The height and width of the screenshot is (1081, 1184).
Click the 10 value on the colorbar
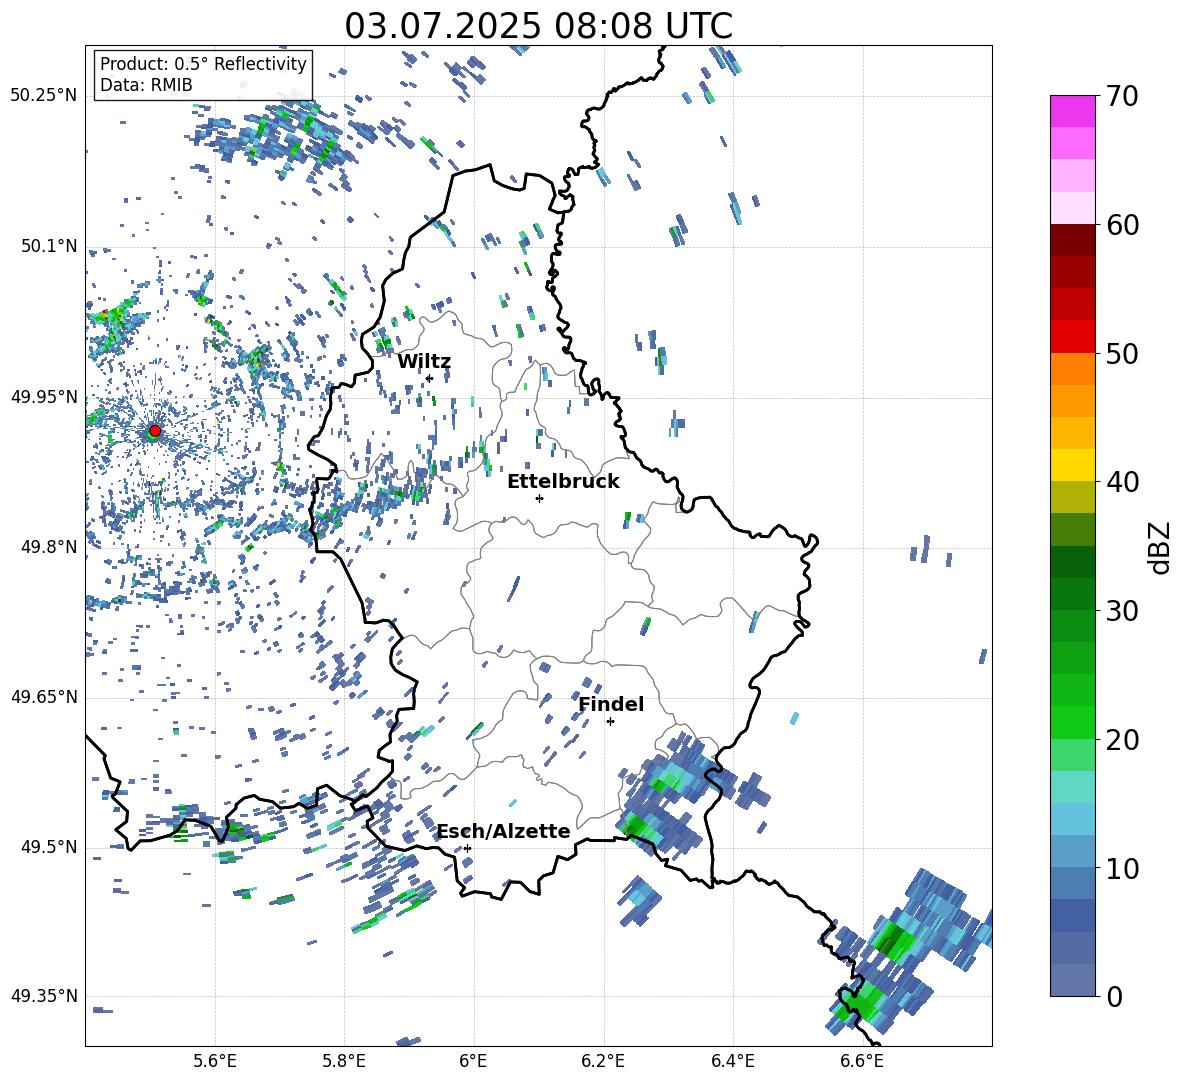(x=1122, y=868)
